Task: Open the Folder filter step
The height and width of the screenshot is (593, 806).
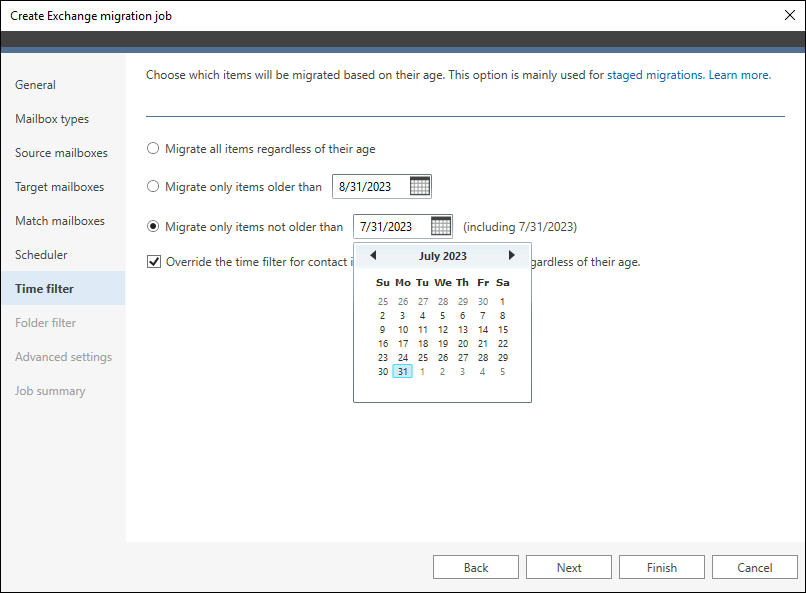Action: (45, 323)
